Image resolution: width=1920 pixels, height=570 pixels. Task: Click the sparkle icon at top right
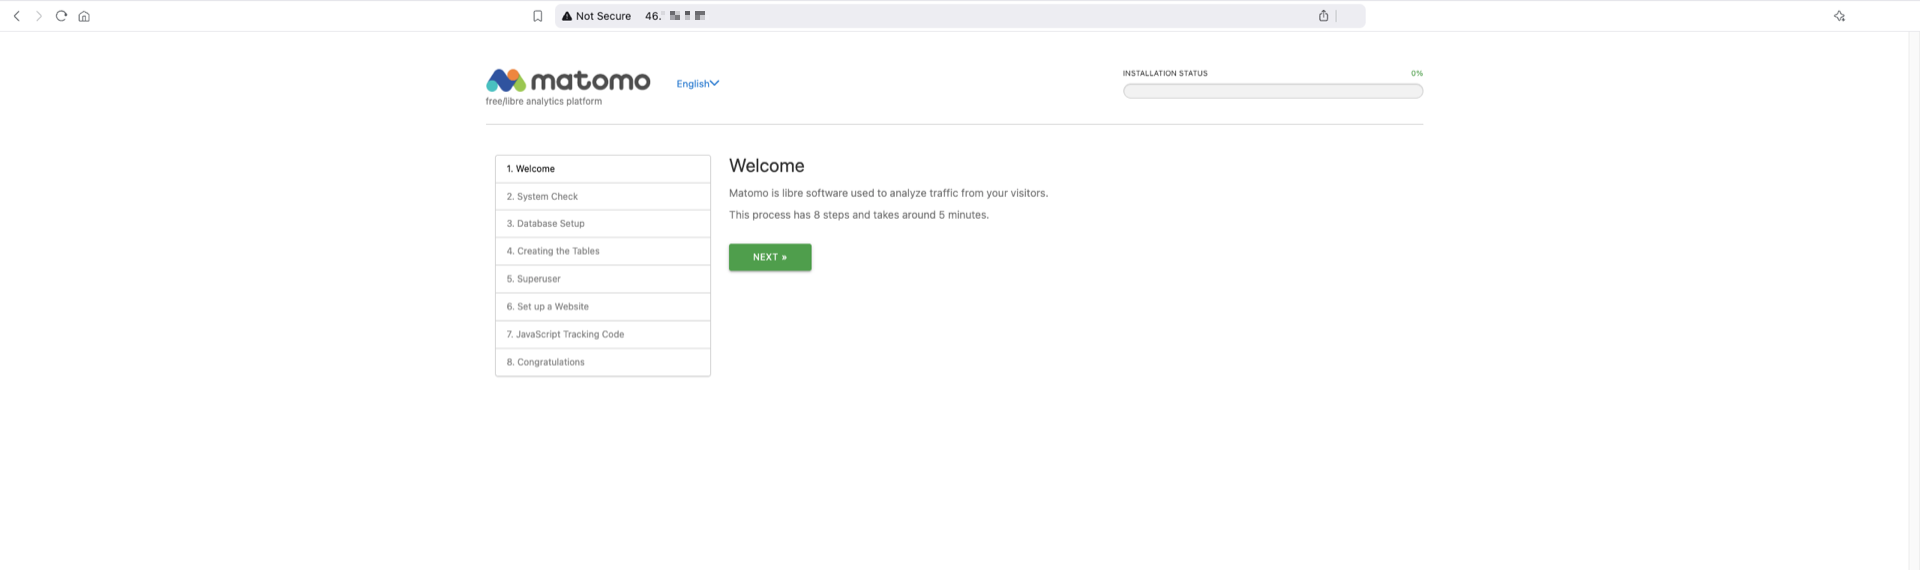1838,16
